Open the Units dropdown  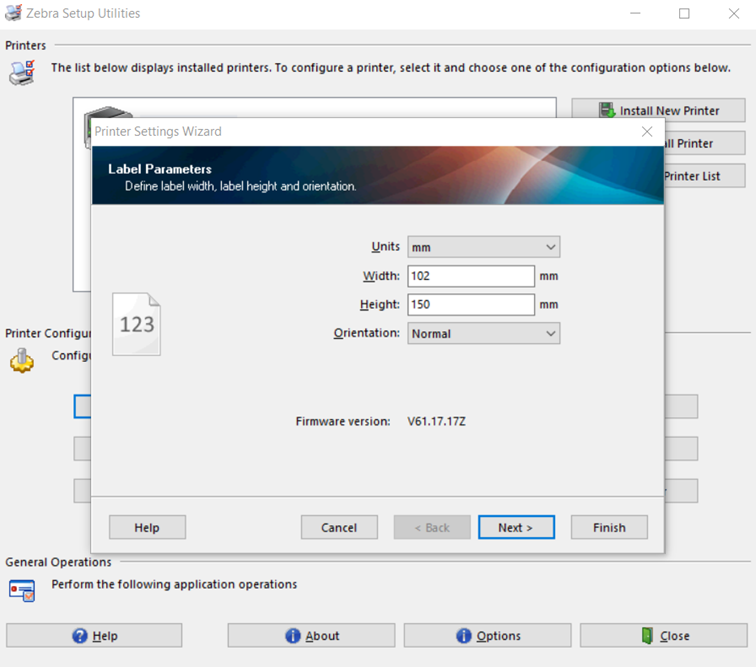pos(484,247)
